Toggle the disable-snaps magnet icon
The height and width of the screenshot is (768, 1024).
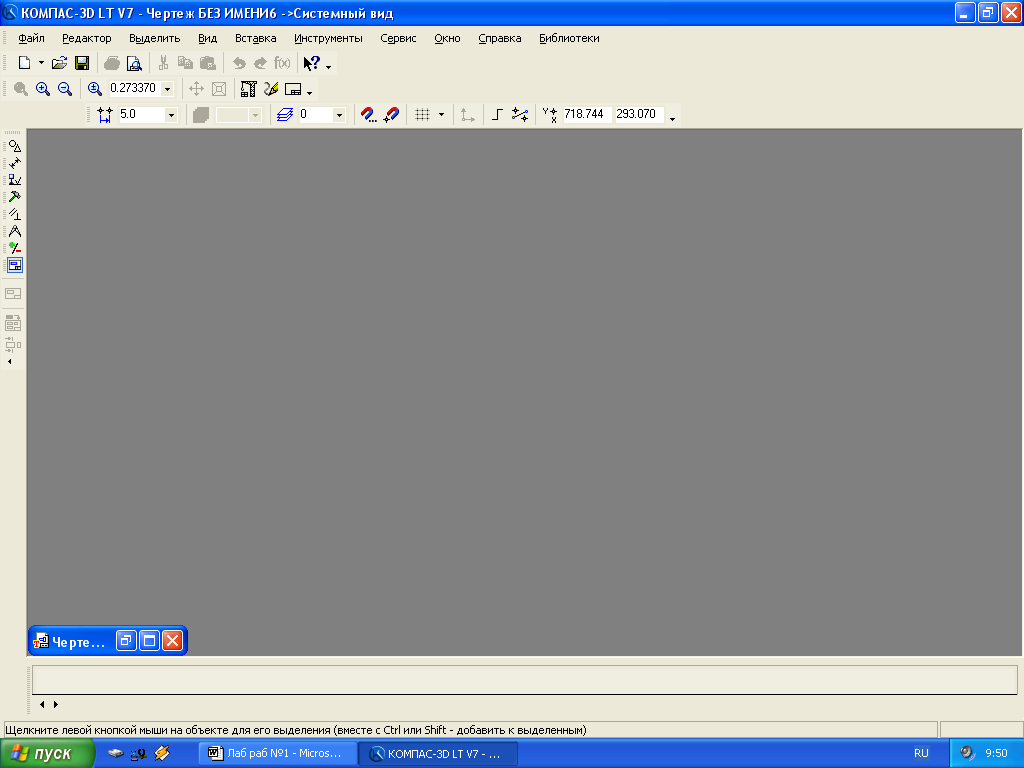(x=391, y=115)
